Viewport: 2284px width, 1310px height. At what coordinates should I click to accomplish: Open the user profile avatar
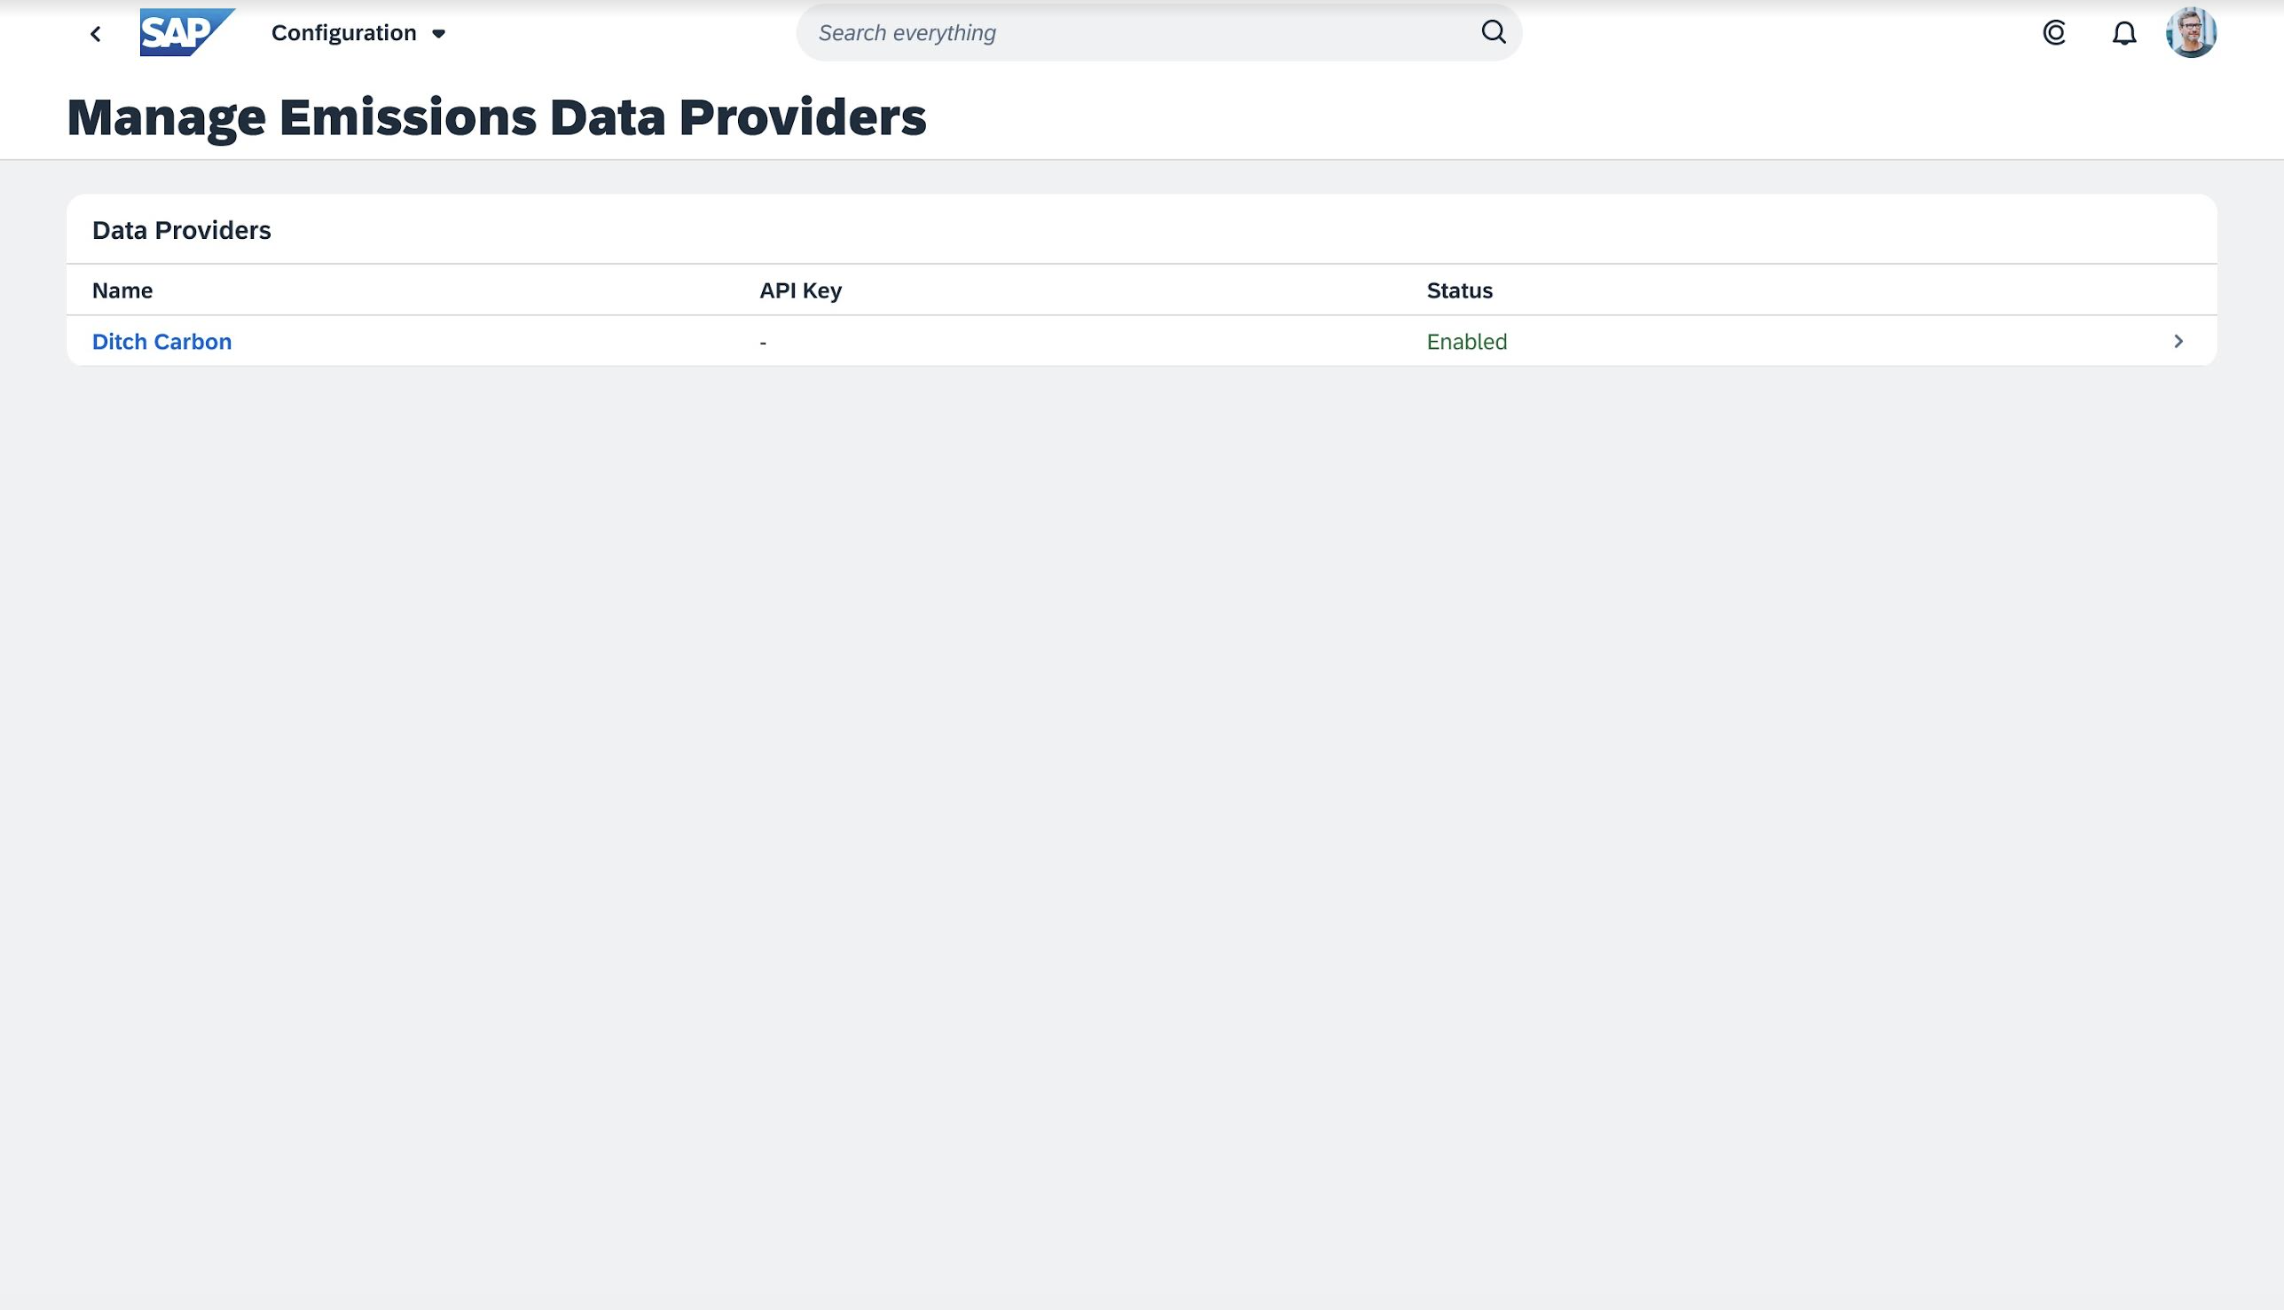pyautogui.click(x=2194, y=32)
